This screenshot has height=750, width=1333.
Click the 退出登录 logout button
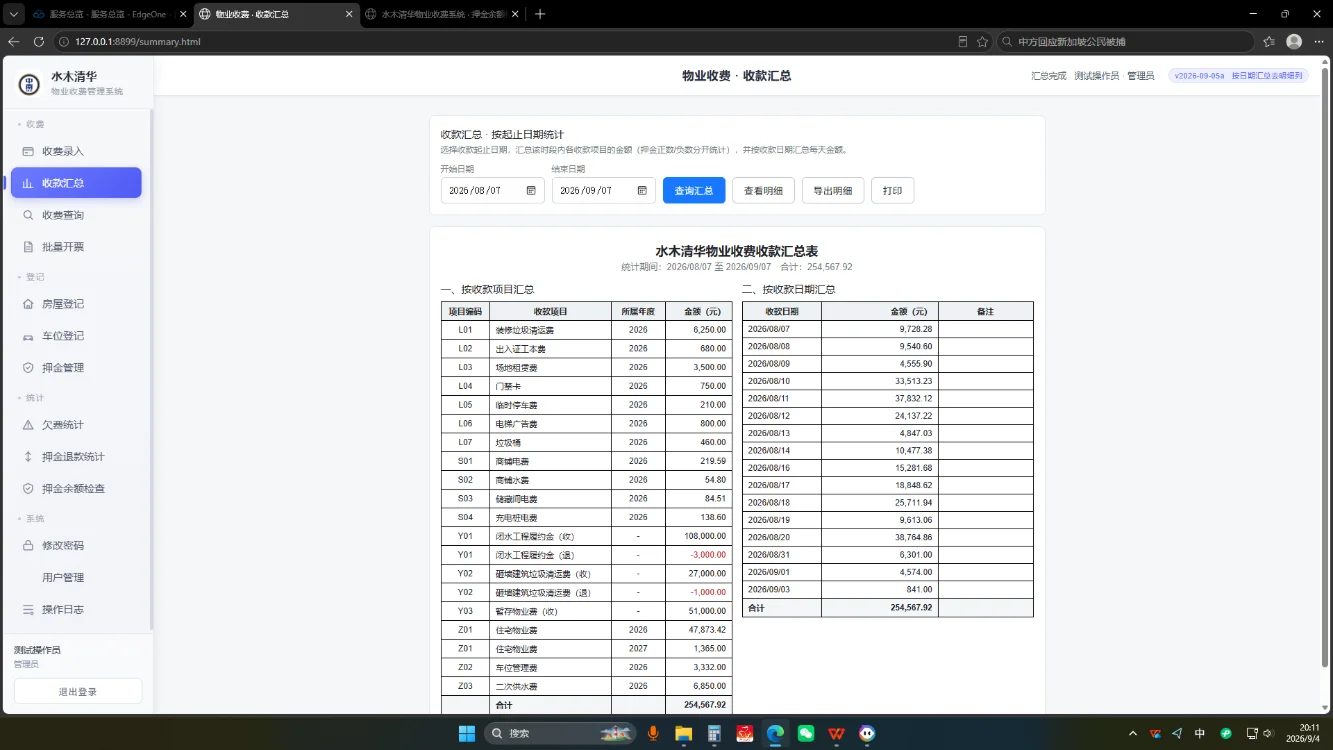click(x=78, y=691)
